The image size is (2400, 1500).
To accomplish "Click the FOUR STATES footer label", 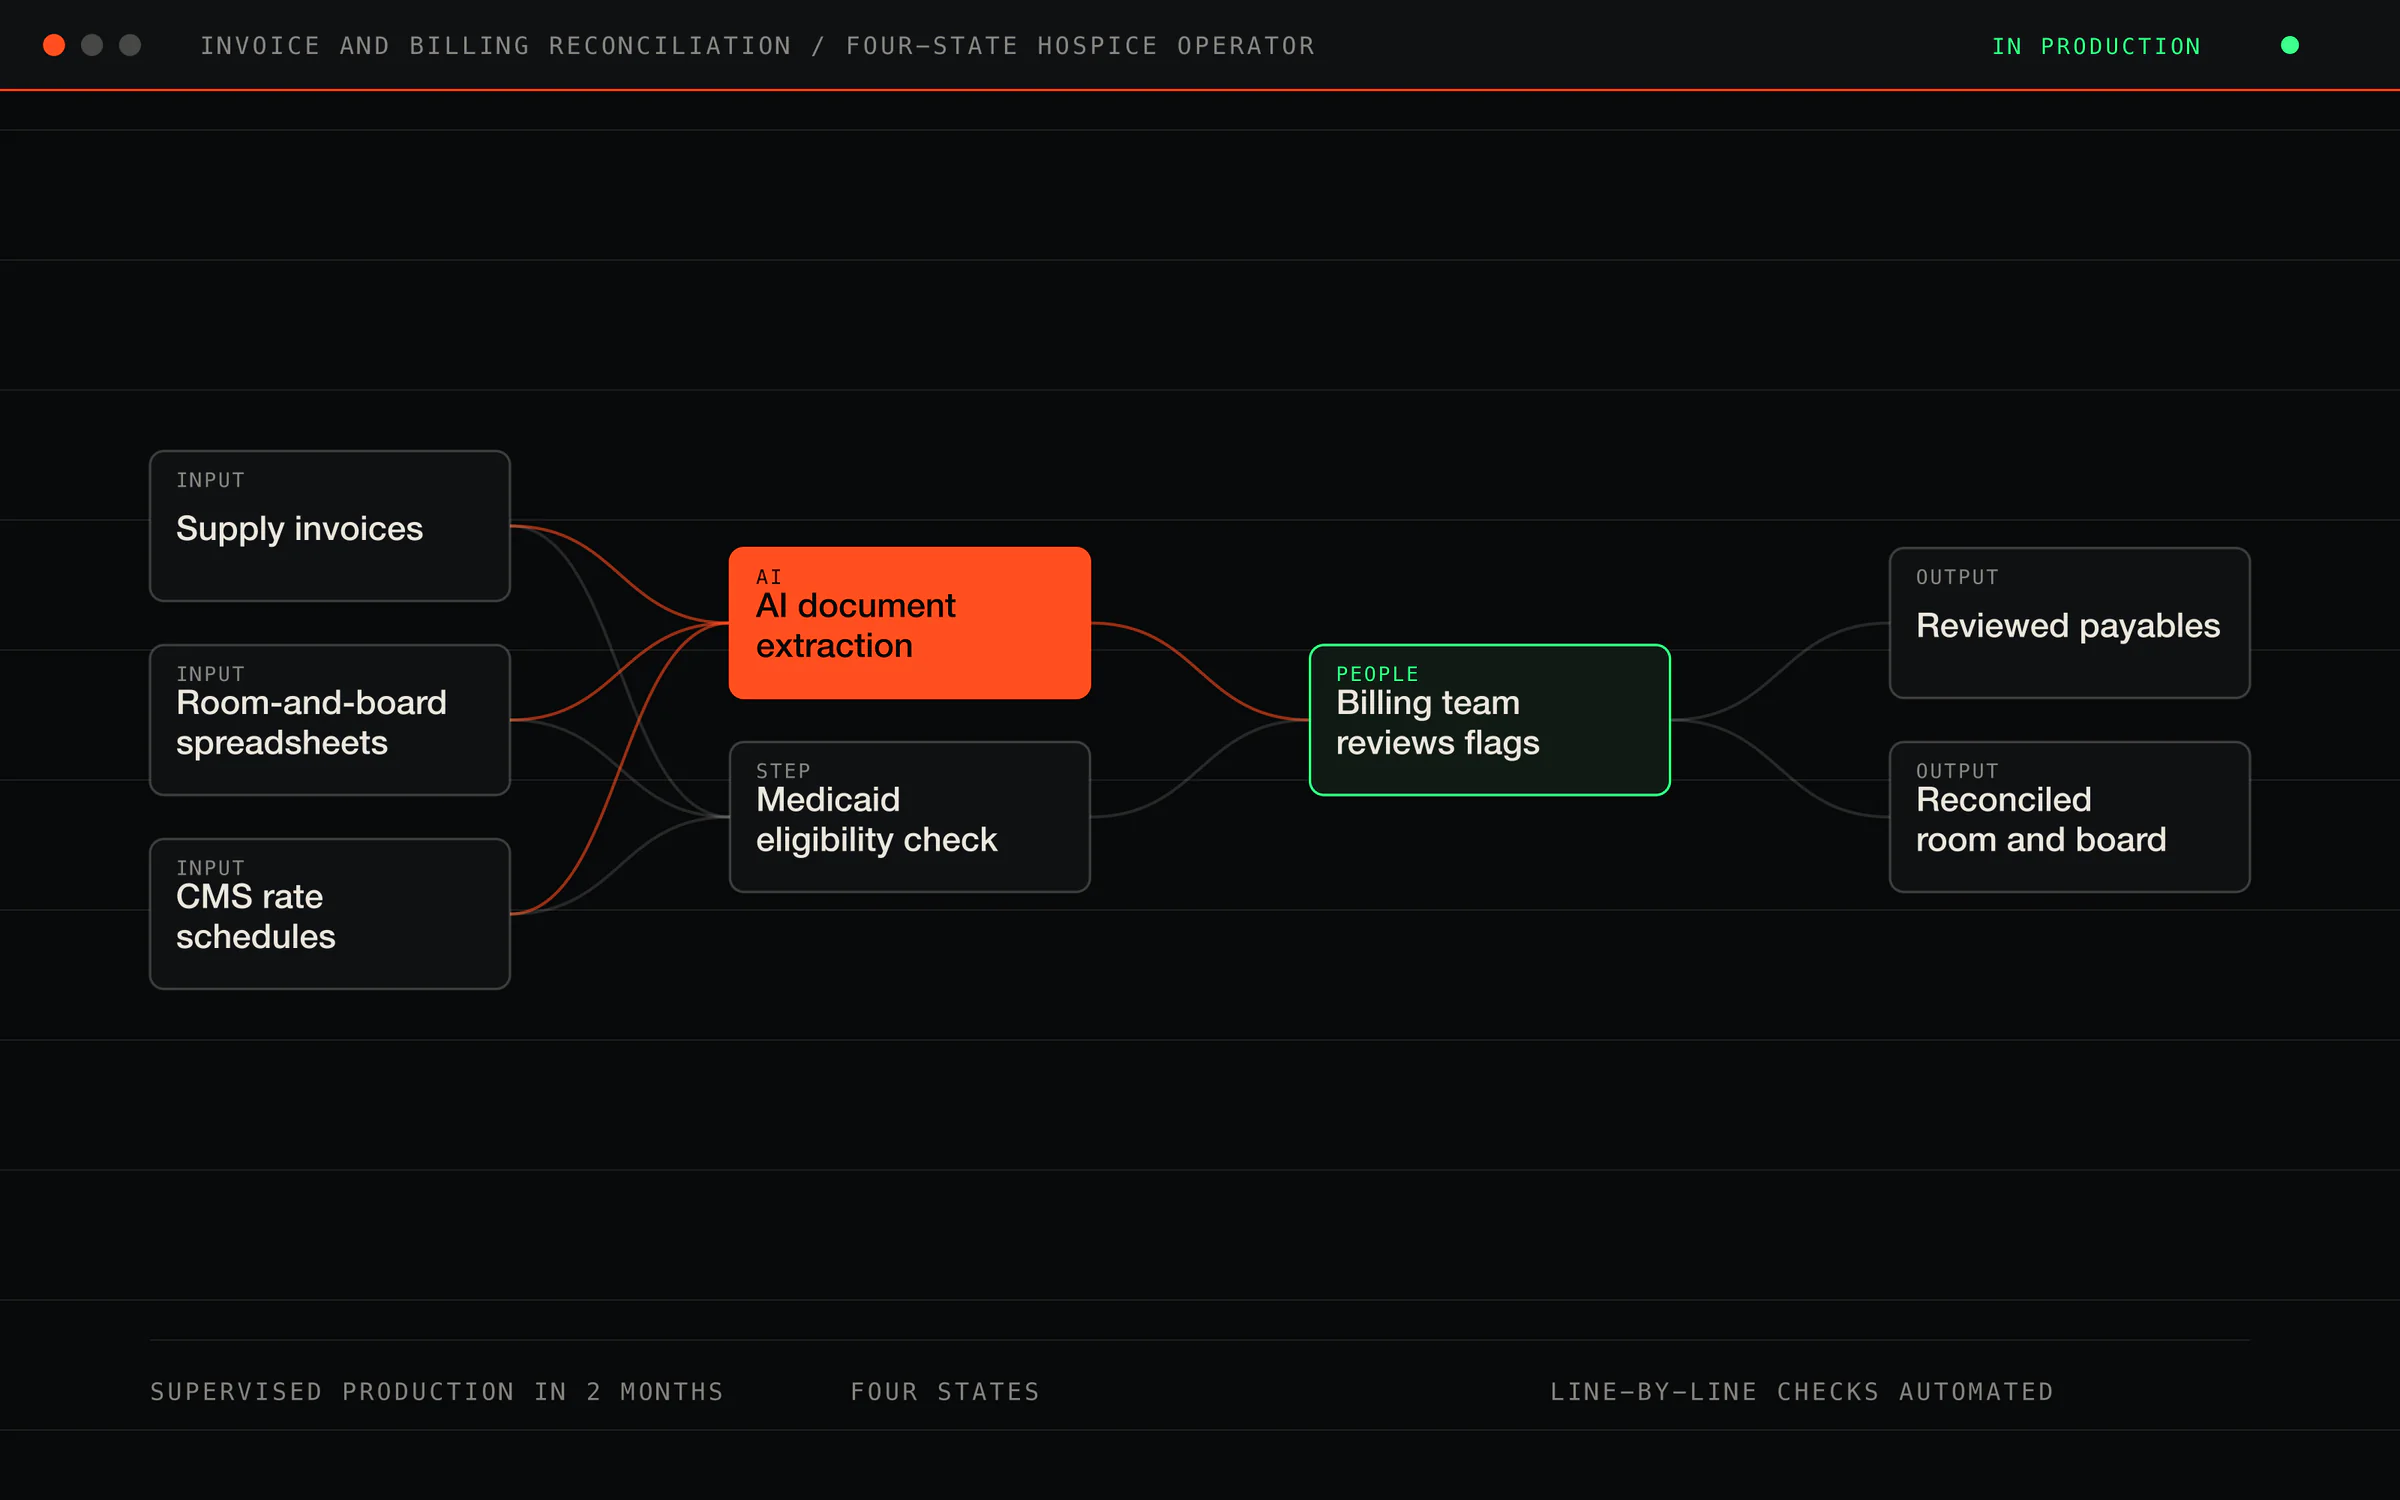I will click(x=945, y=1392).
